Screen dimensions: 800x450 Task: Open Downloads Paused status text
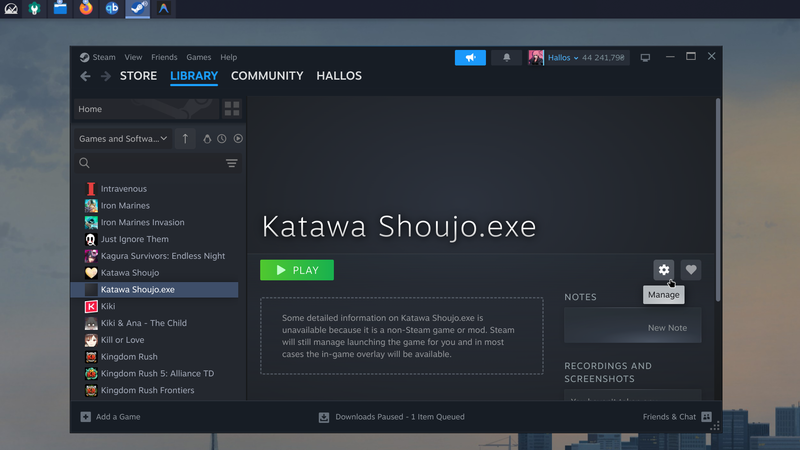coord(400,417)
